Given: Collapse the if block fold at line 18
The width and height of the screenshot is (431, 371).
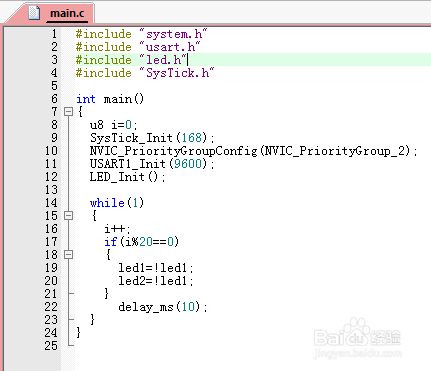Looking at the screenshot, I should click(x=68, y=255).
